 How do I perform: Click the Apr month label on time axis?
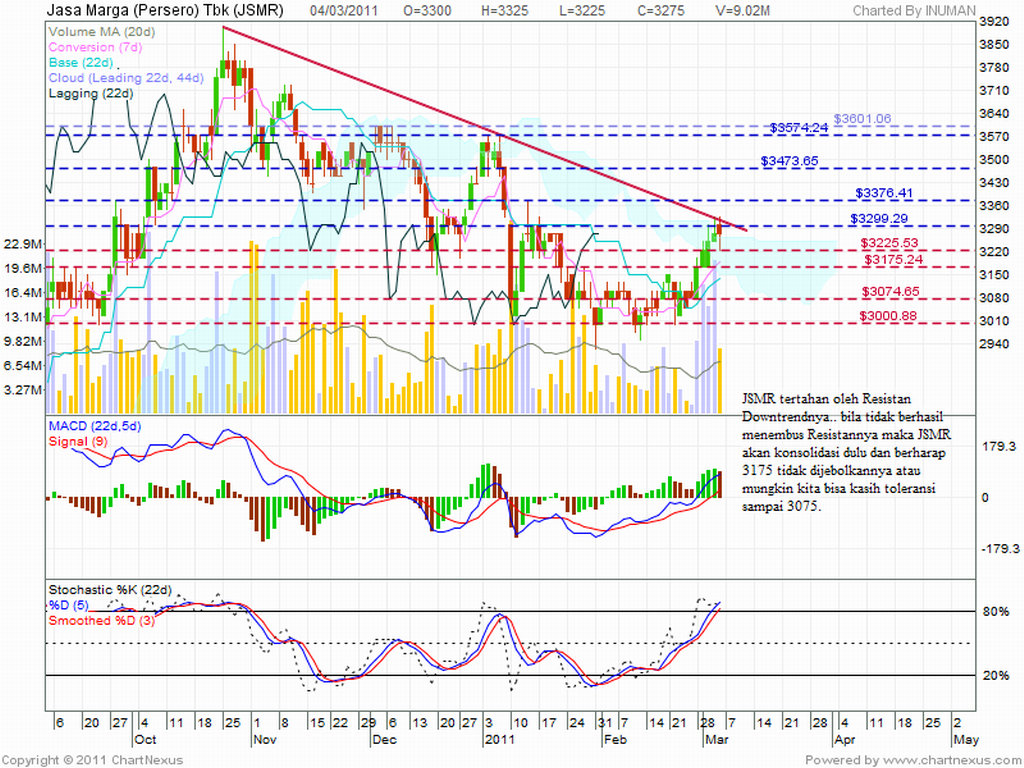coord(845,739)
